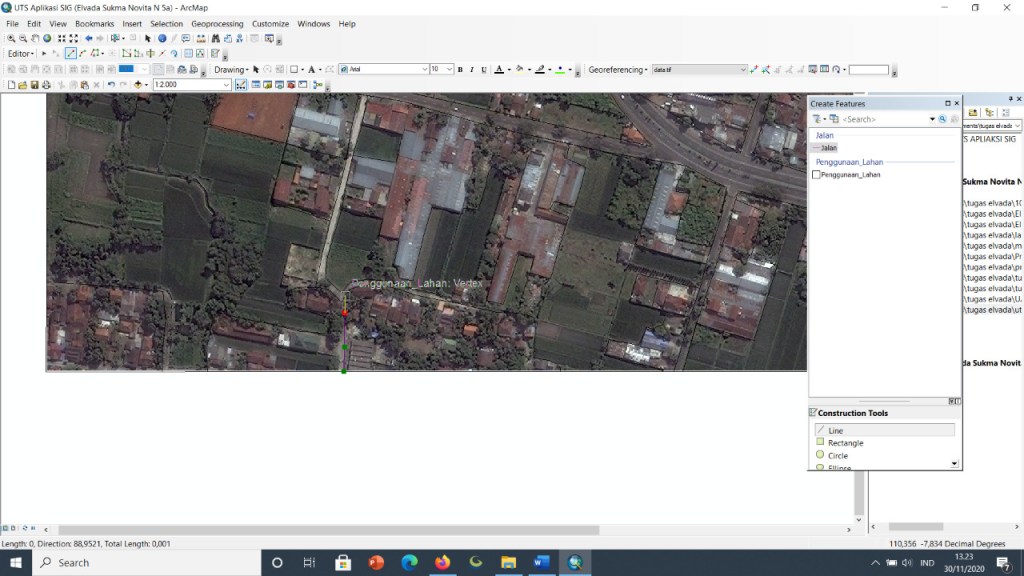The width and height of the screenshot is (1024, 576).
Task: Toggle the Penggunaan_Lahan template checkbox
Action: pyautogui.click(x=816, y=174)
